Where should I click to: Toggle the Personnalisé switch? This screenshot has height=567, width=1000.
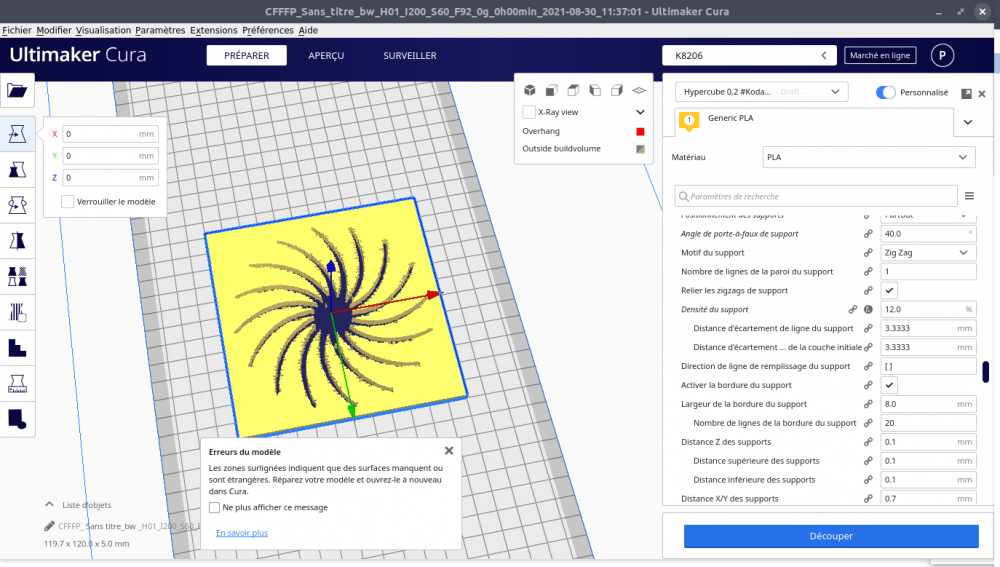click(885, 92)
